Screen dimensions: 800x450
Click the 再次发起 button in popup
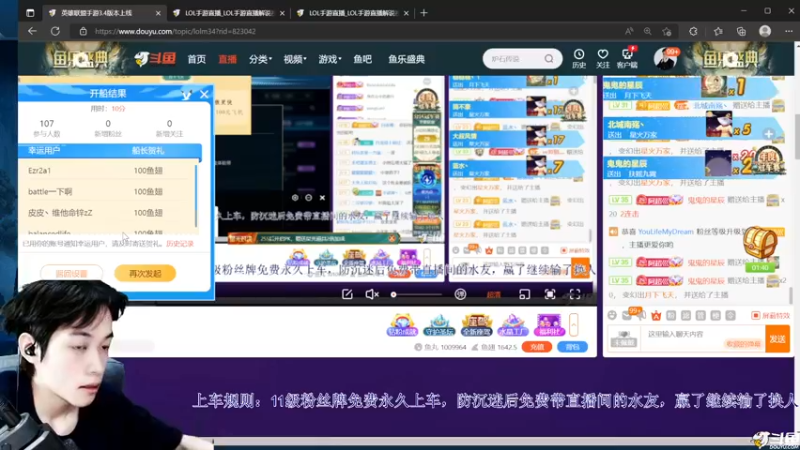pyautogui.click(x=145, y=273)
